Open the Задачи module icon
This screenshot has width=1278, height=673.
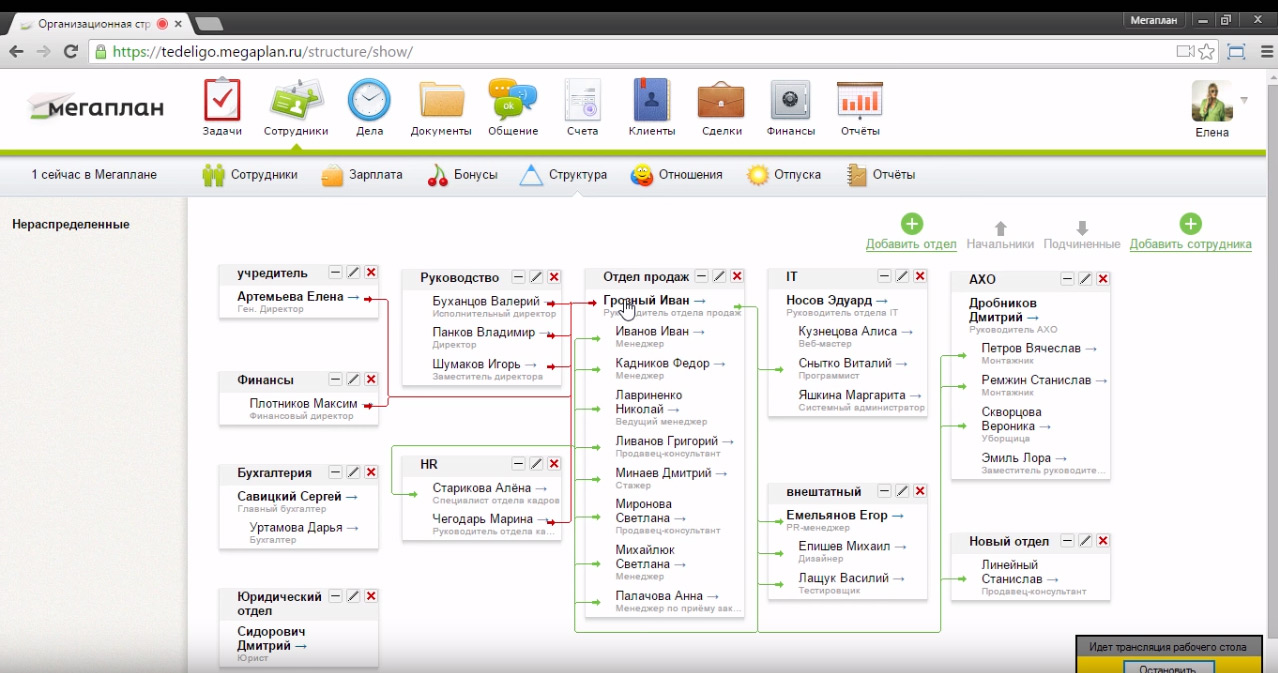click(x=222, y=101)
